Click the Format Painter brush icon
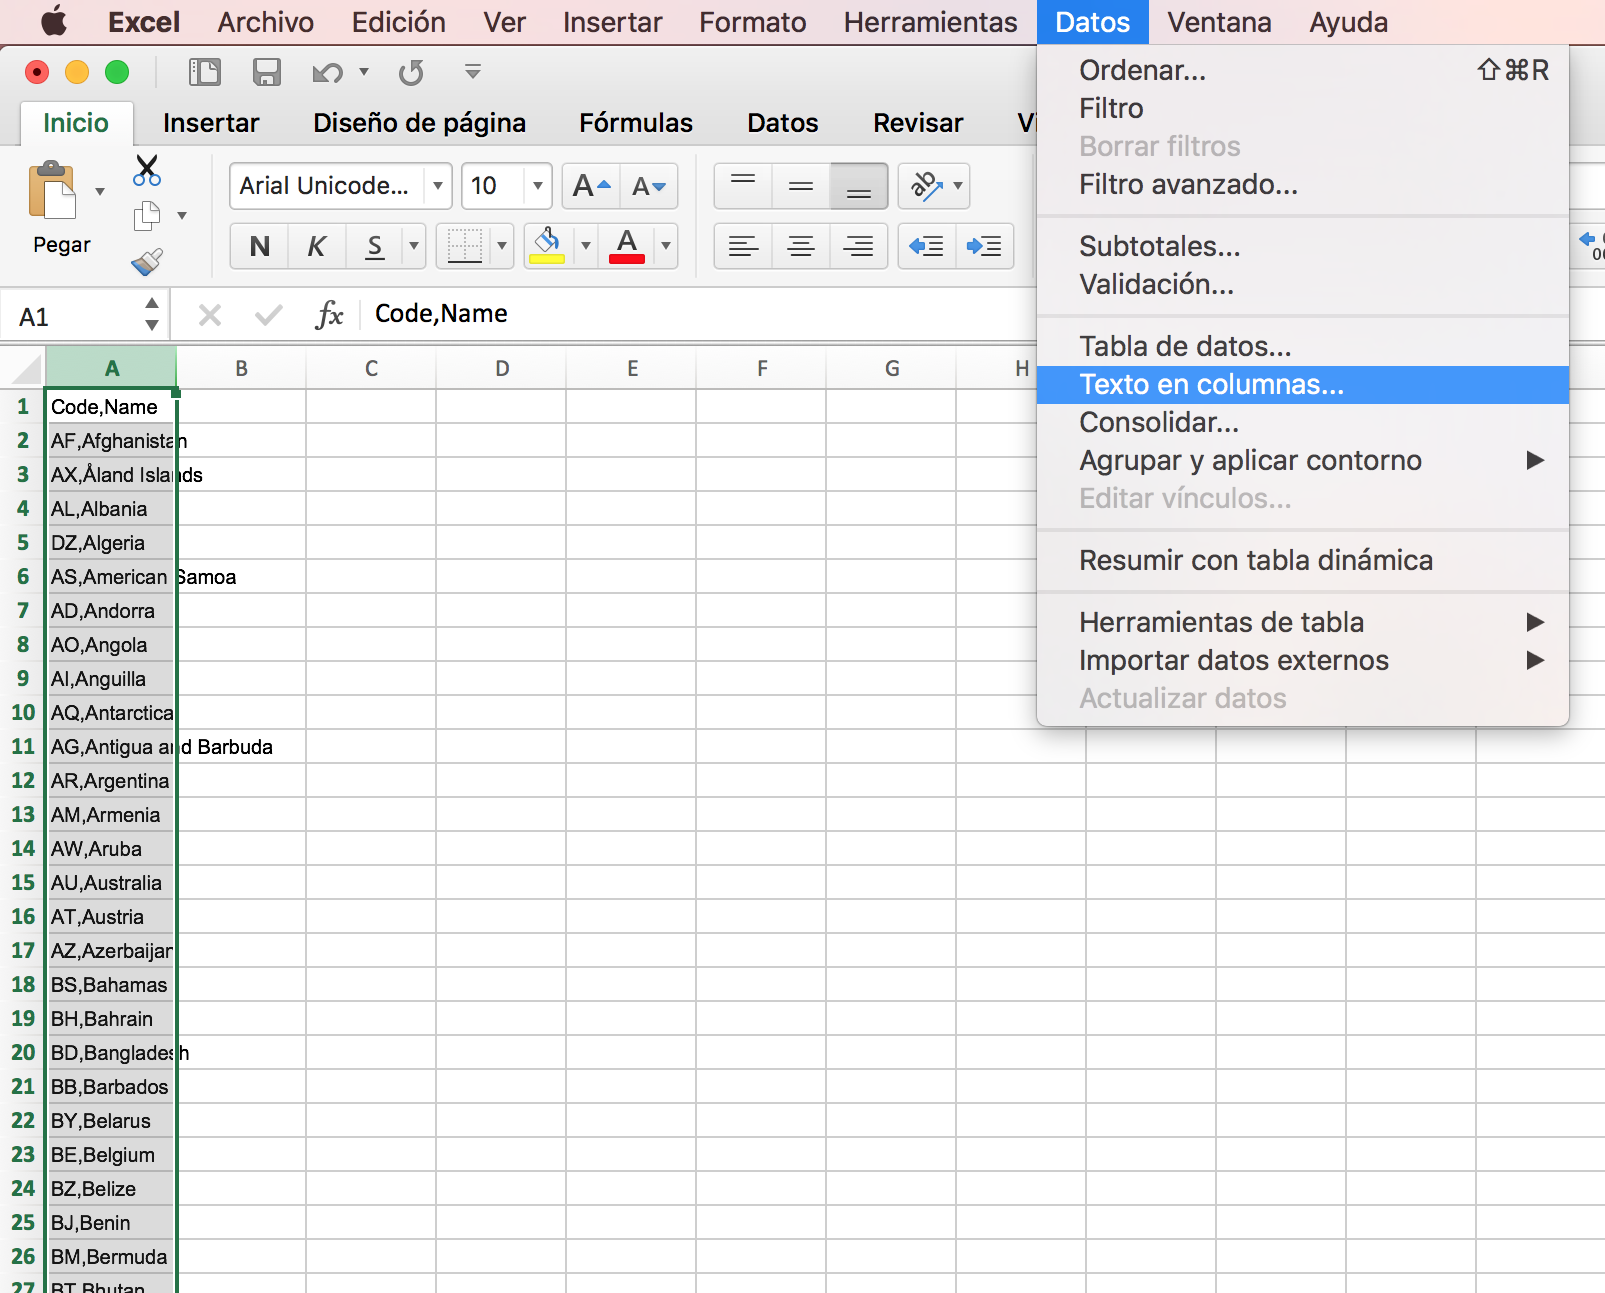 (147, 262)
